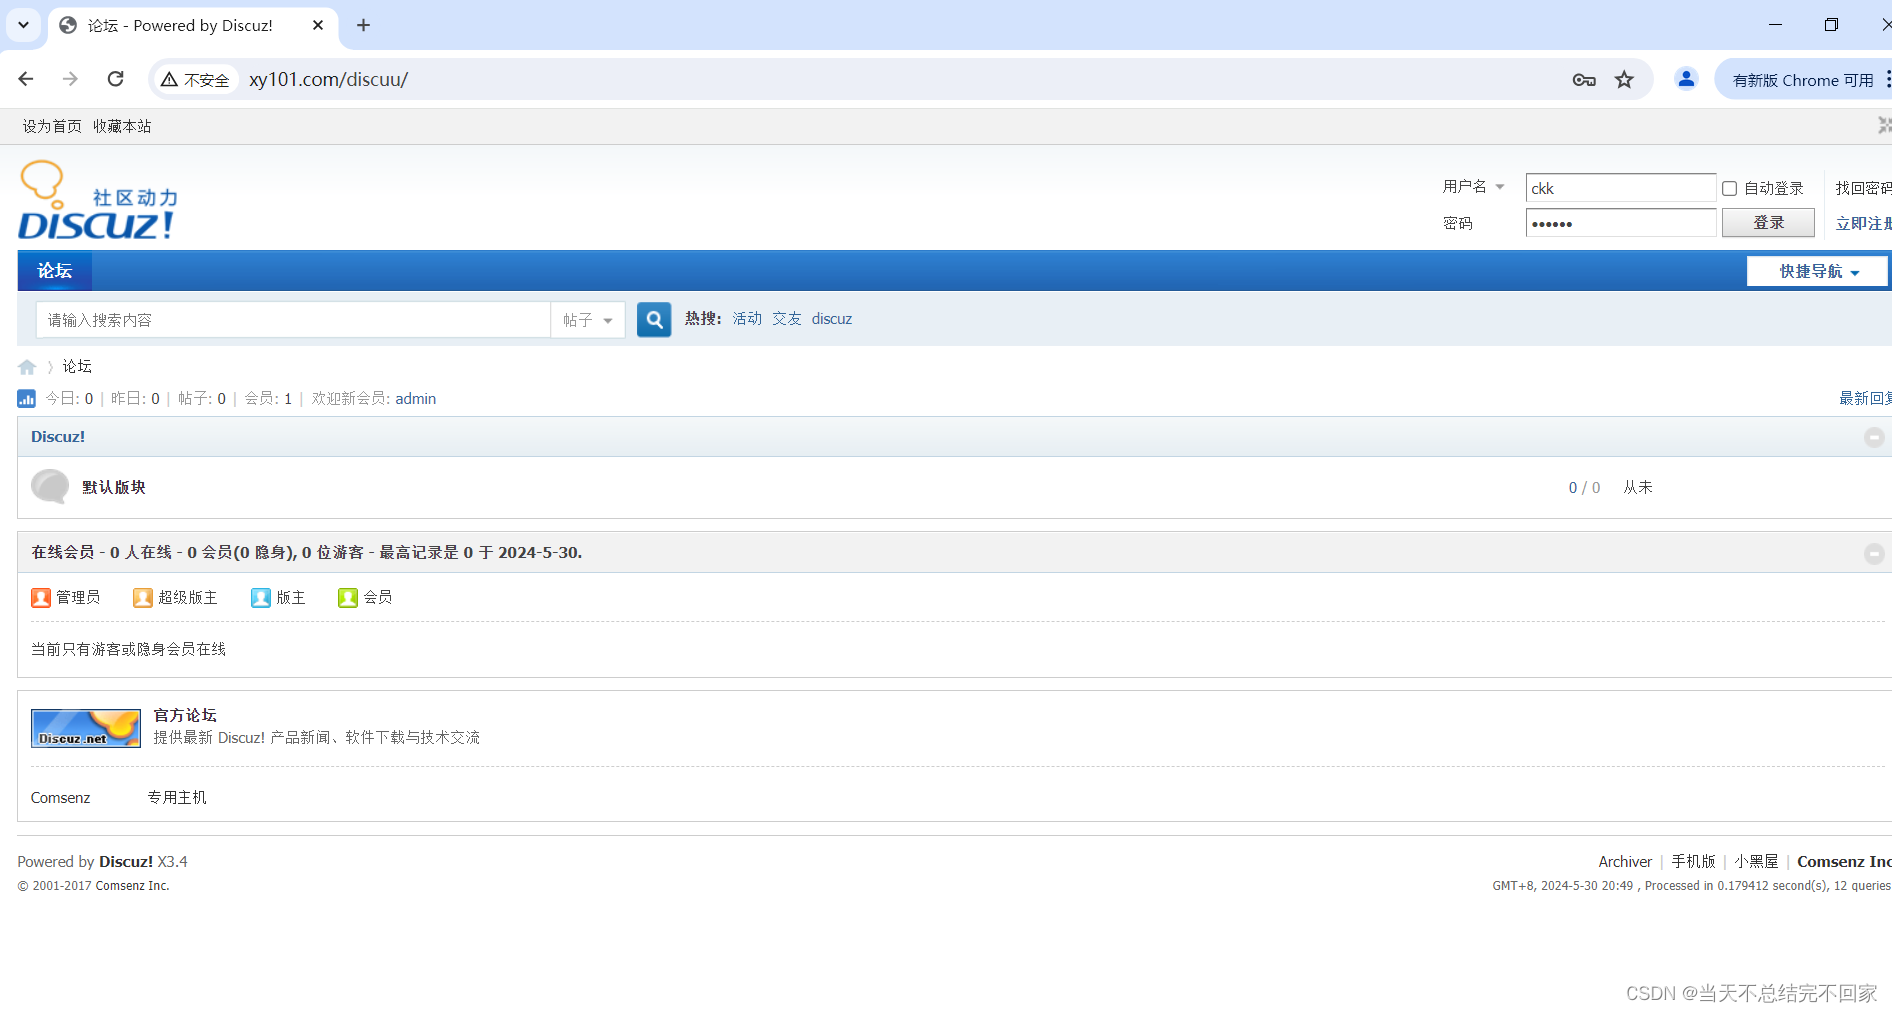
Task: Select the 论坛 navigation tab
Action: point(55,271)
